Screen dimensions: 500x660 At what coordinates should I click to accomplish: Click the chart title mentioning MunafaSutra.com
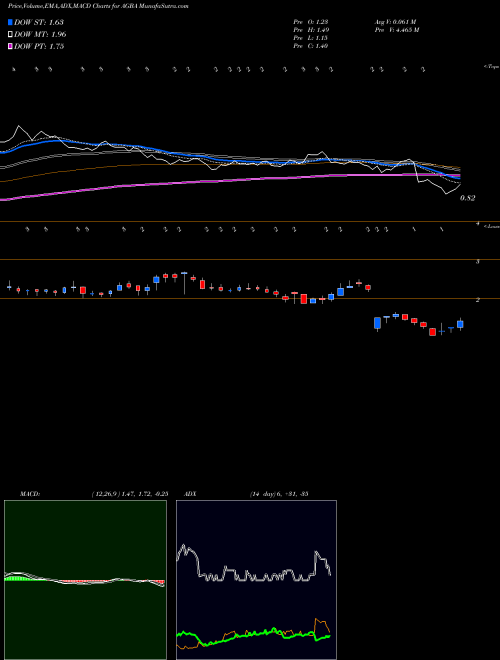pyautogui.click(x=98, y=6)
